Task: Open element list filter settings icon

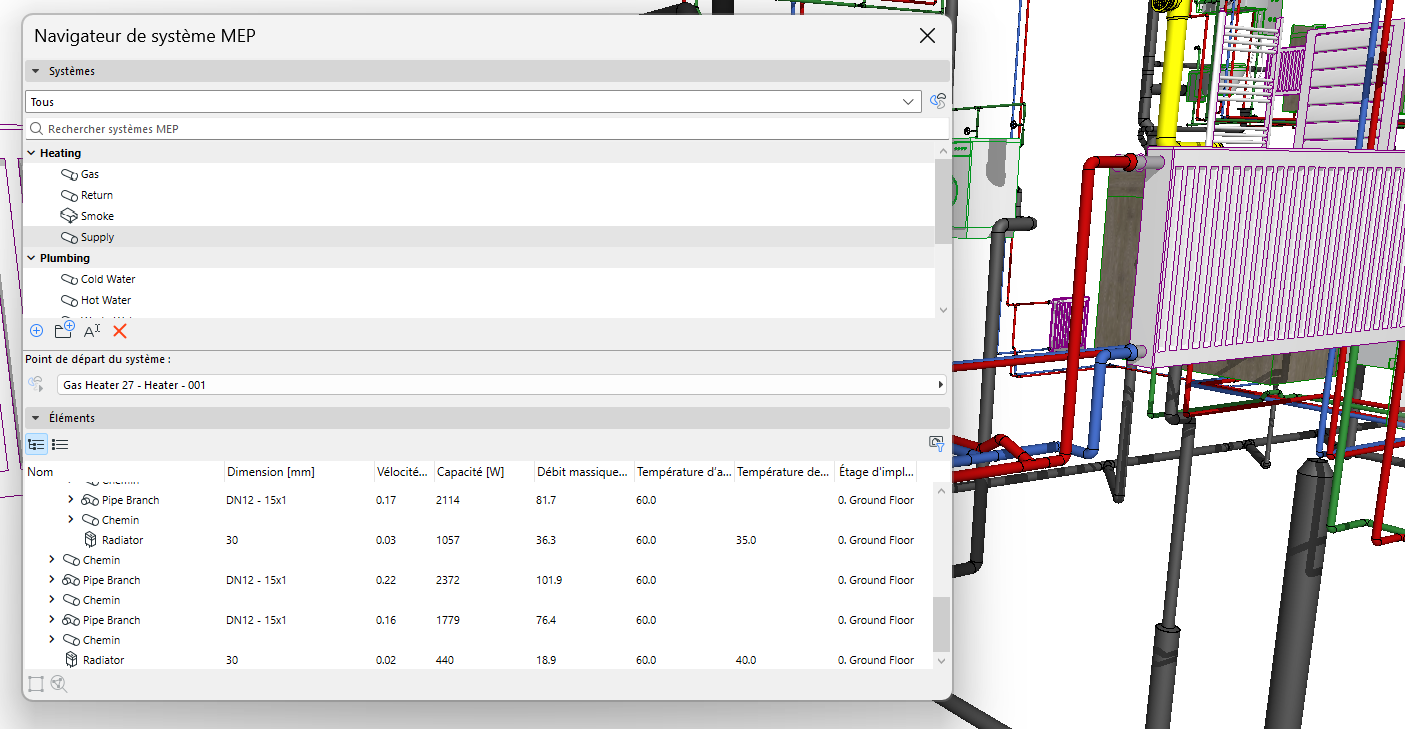Action: [936, 444]
